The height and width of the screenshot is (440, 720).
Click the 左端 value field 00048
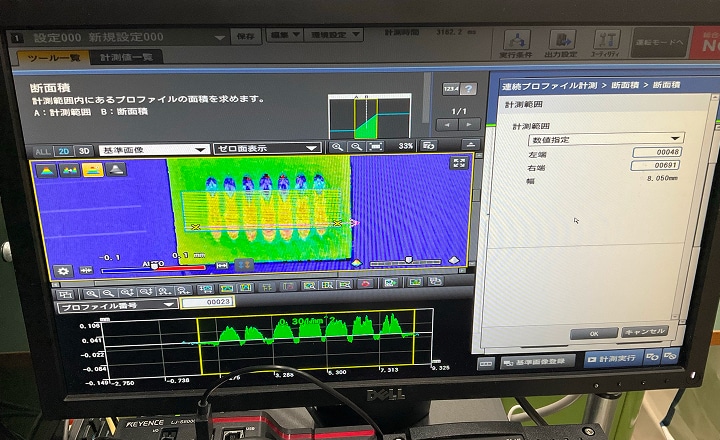(656, 152)
